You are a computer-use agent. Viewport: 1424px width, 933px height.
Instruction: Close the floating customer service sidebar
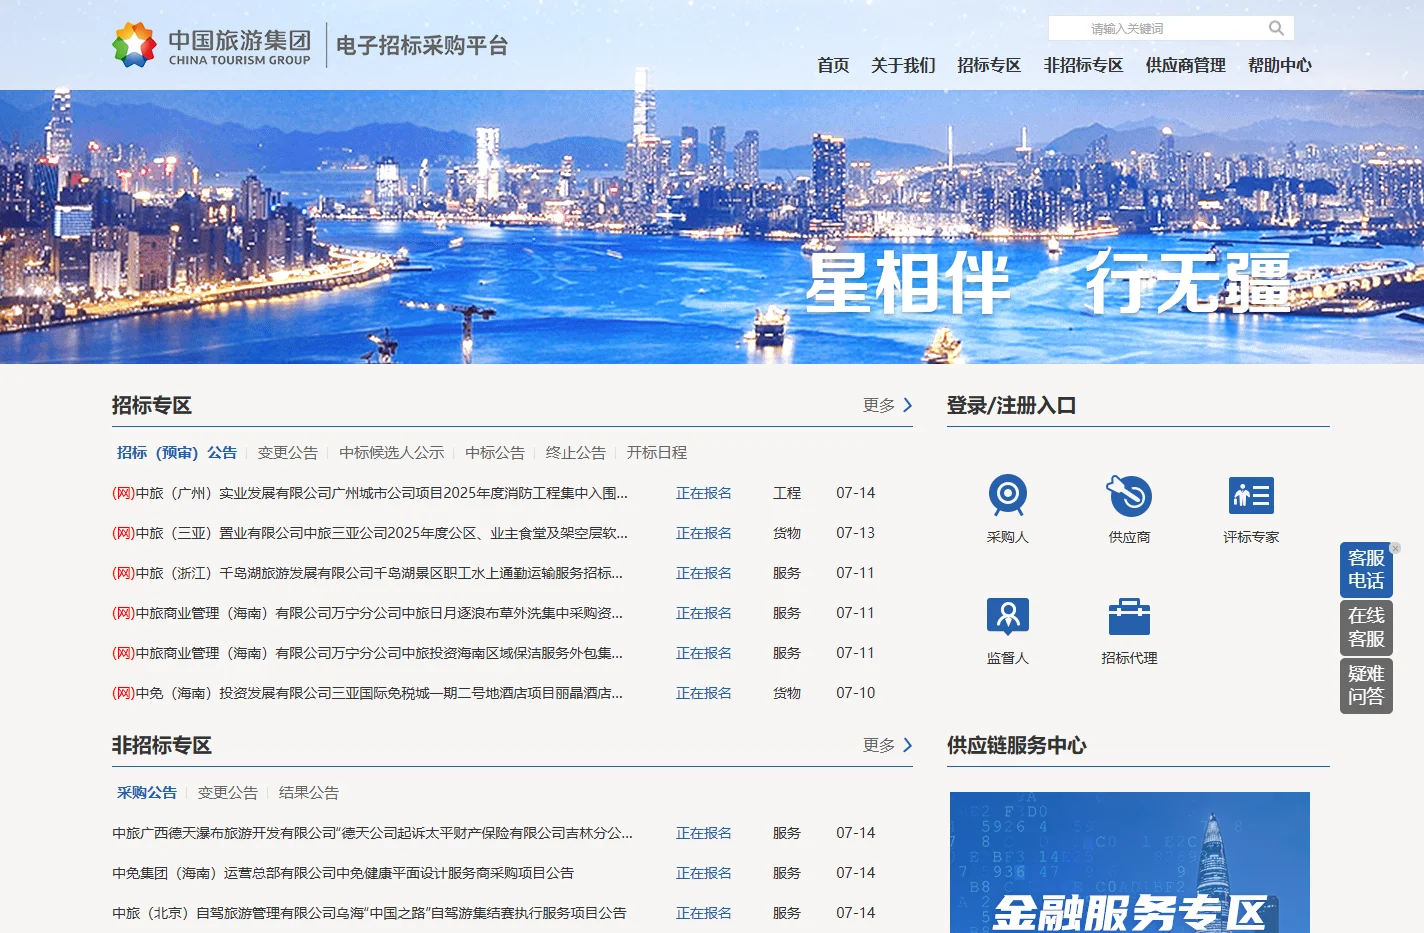point(1395,548)
